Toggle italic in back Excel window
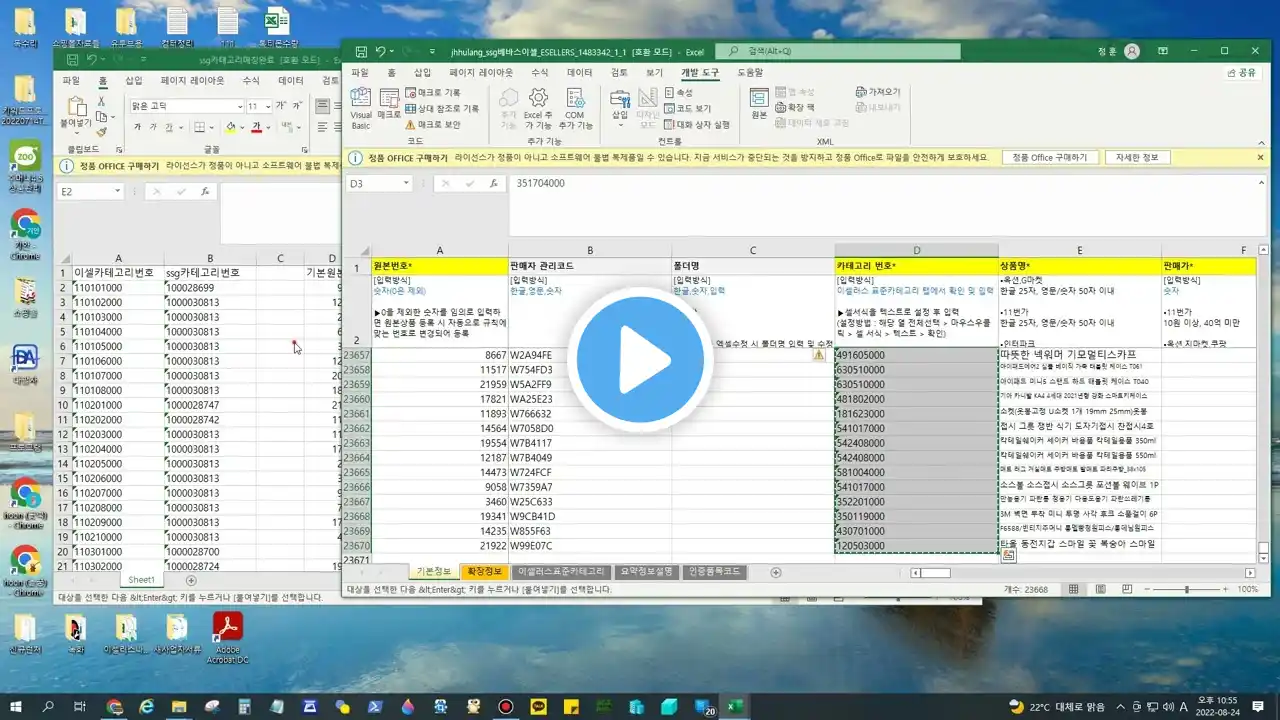The height and width of the screenshot is (720, 1280). [152, 127]
